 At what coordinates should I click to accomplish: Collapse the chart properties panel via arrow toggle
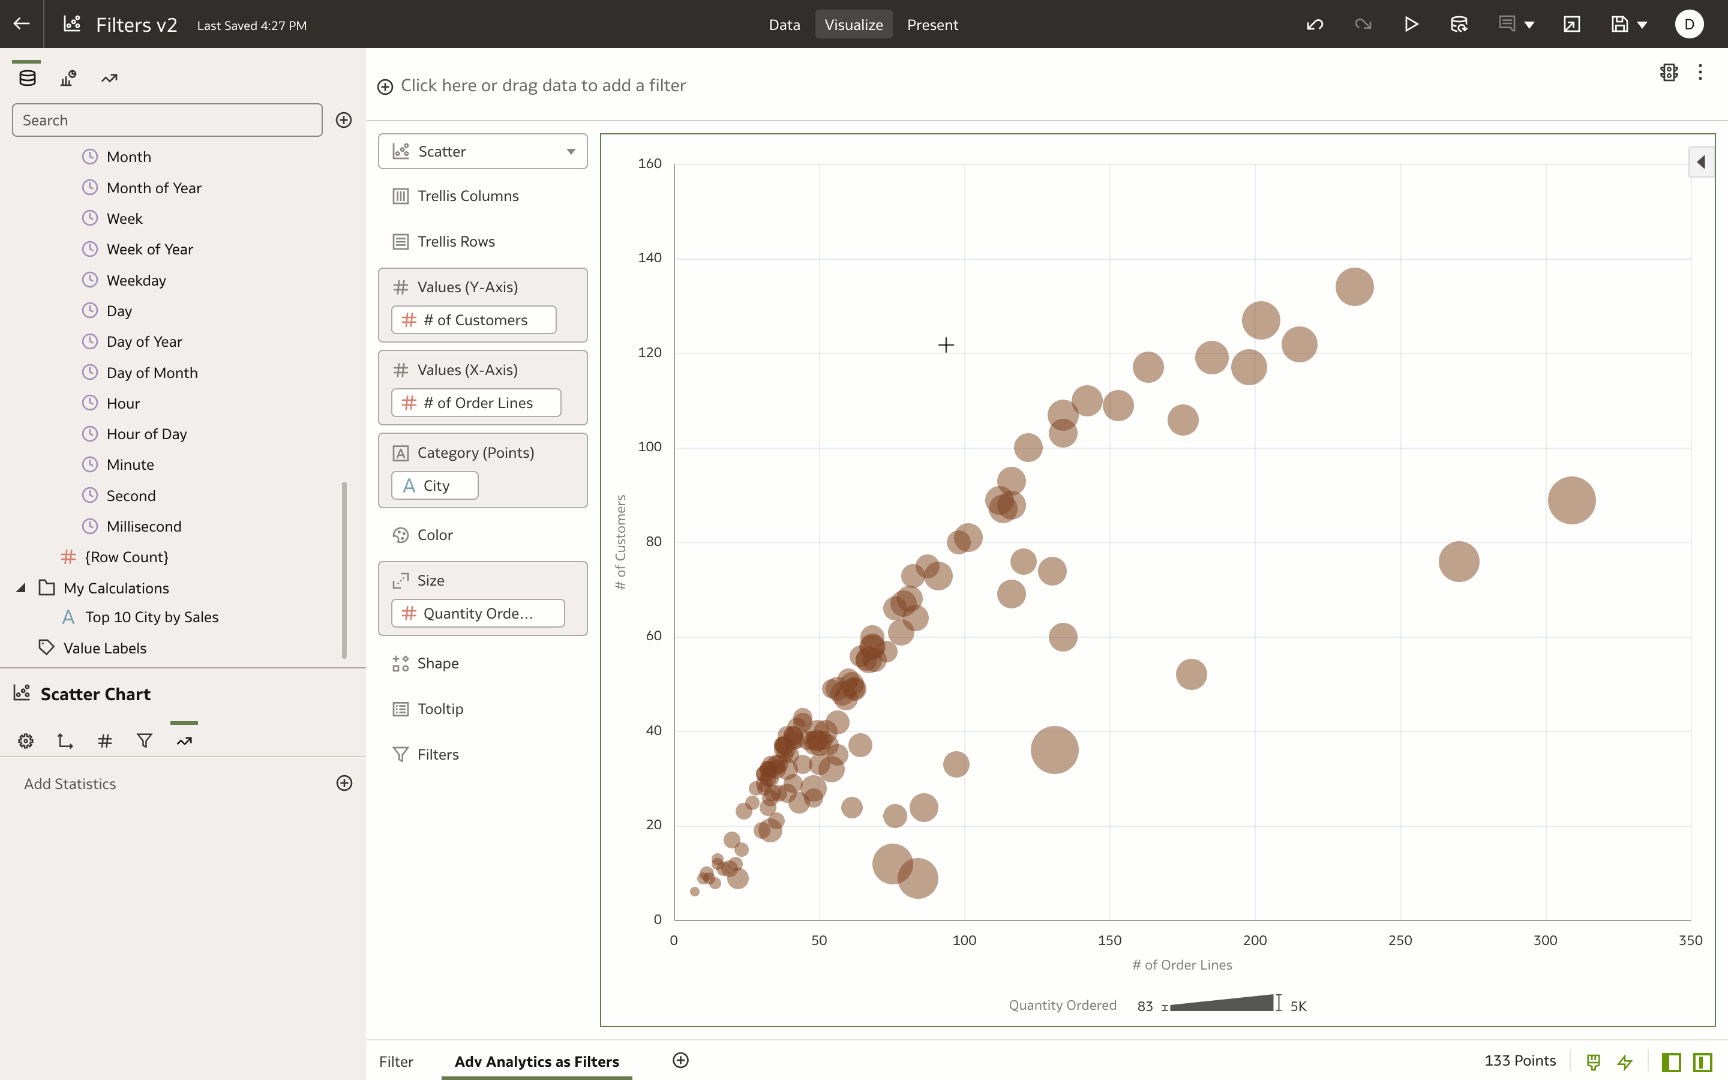coord(1701,161)
